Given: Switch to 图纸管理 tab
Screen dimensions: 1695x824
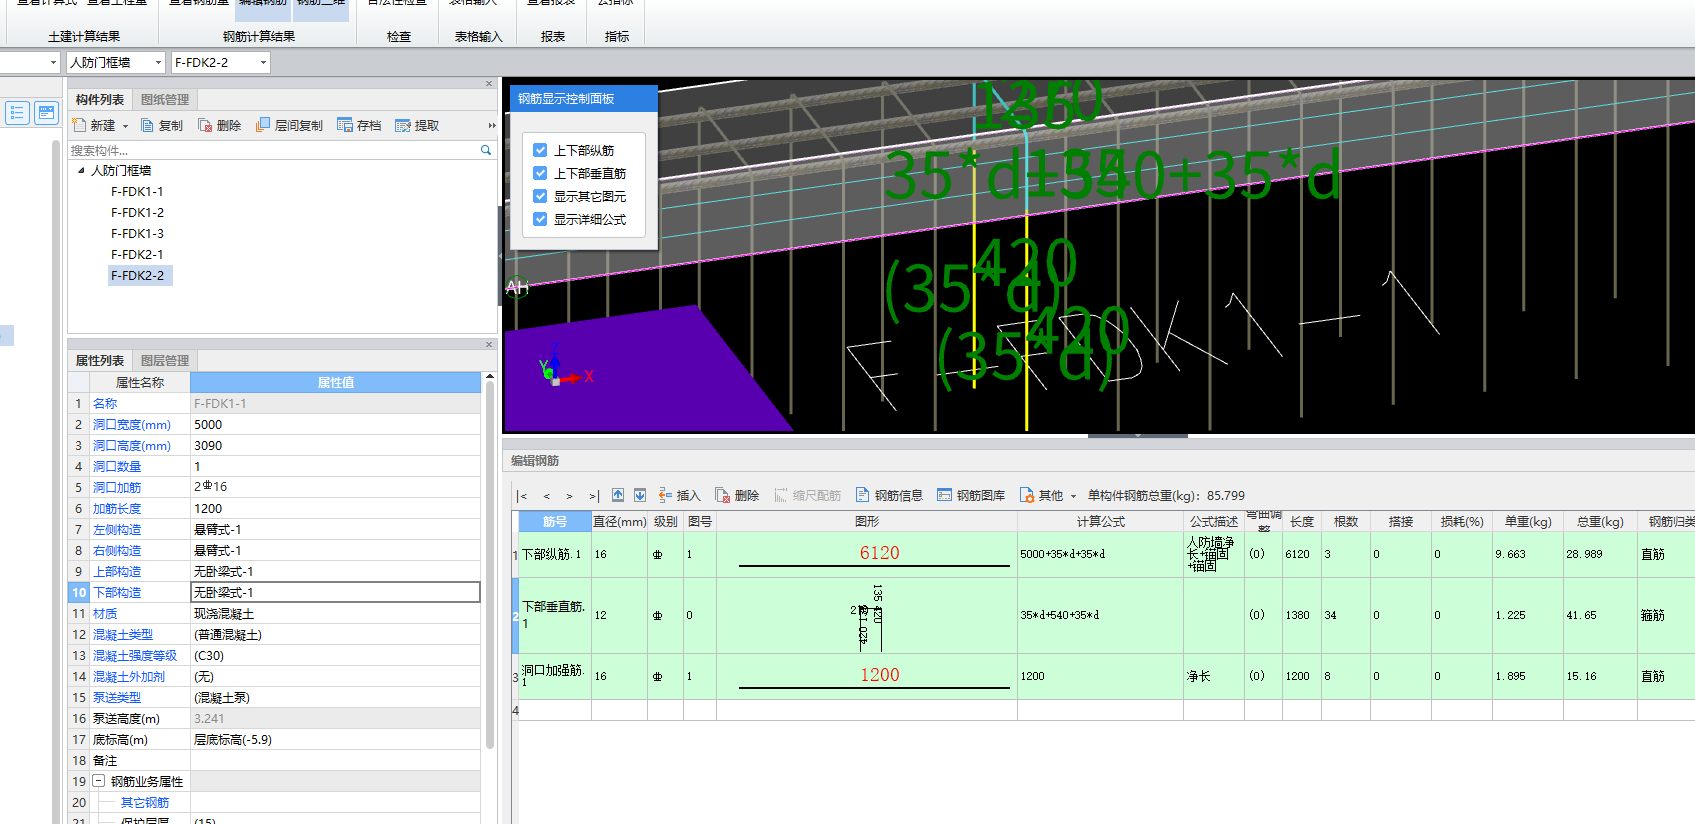Looking at the screenshot, I should [x=165, y=99].
